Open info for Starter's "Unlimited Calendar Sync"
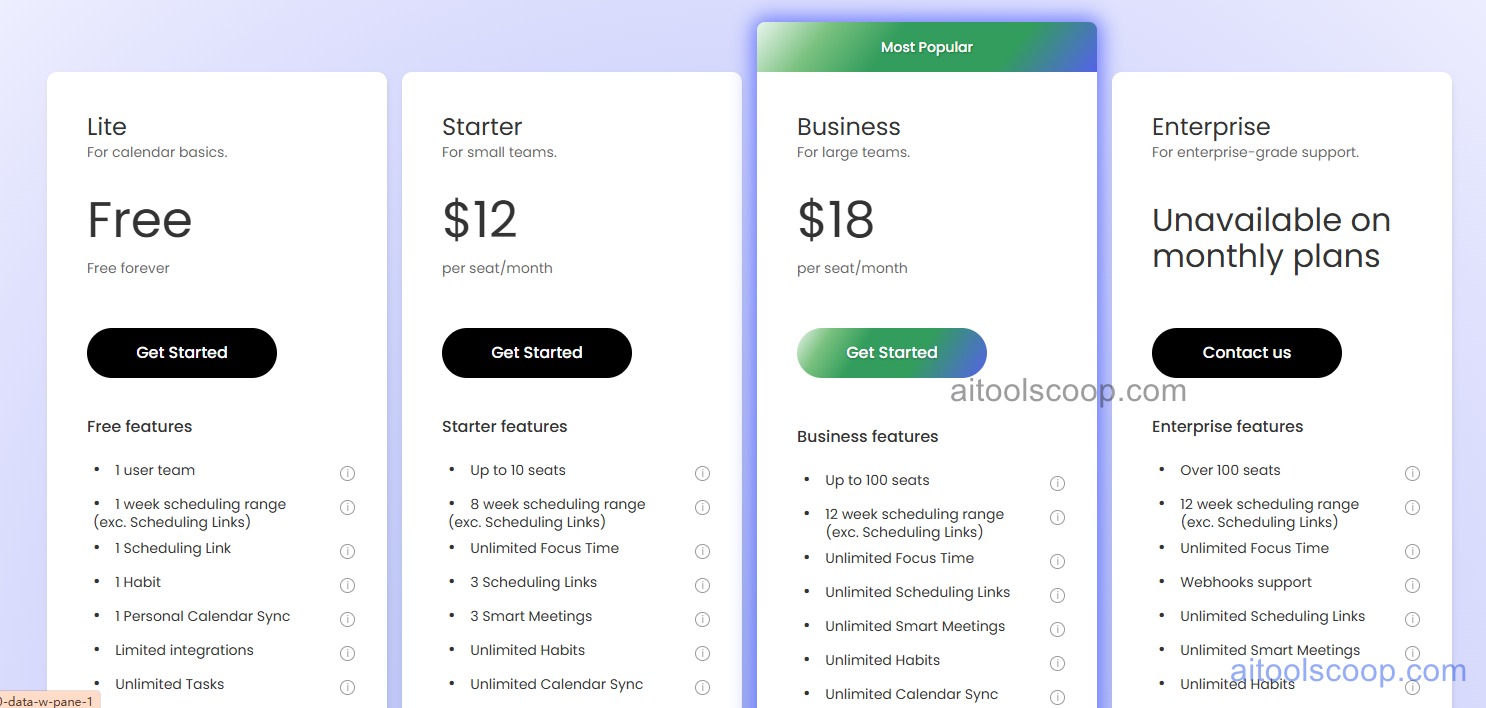The height and width of the screenshot is (708, 1486). coord(702,687)
